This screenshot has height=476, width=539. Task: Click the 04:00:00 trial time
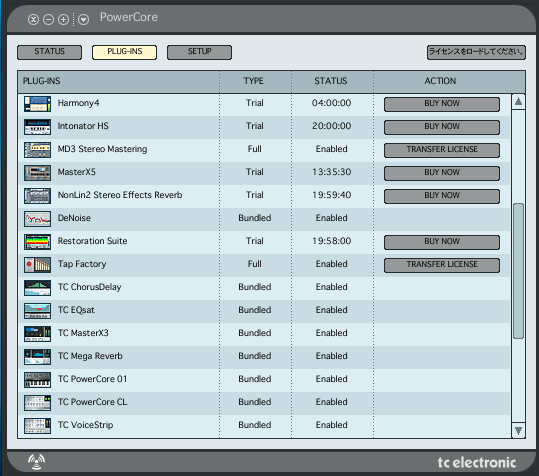tap(331, 103)
